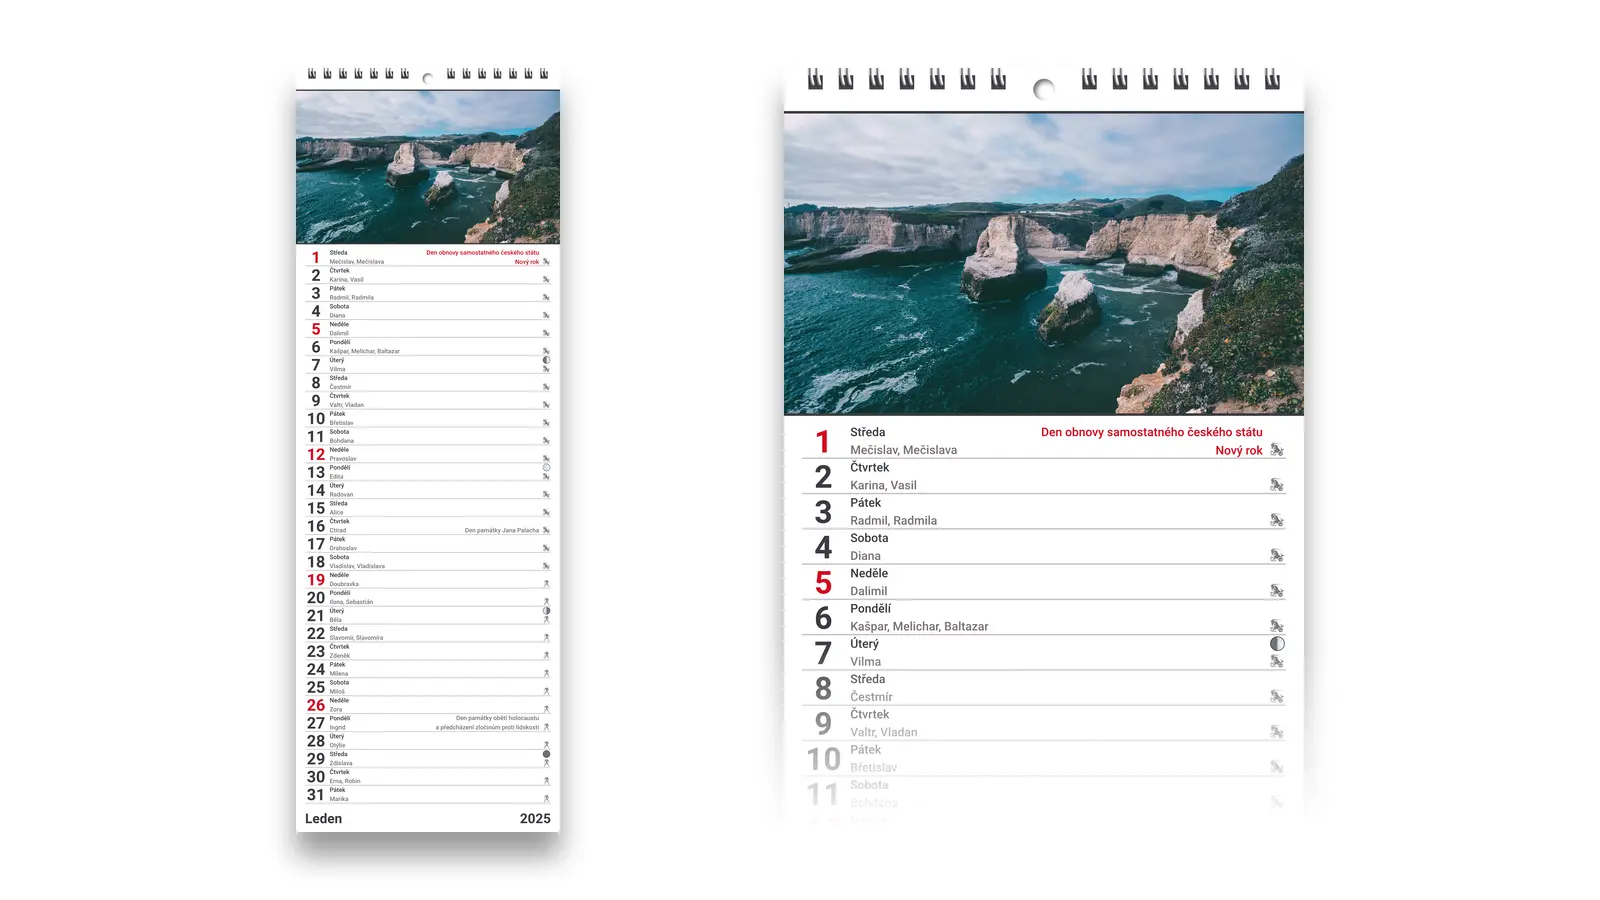Click day number 6 in the enlarged calendar
Viewport: 1600px width, 900px height.
[823, 618]
